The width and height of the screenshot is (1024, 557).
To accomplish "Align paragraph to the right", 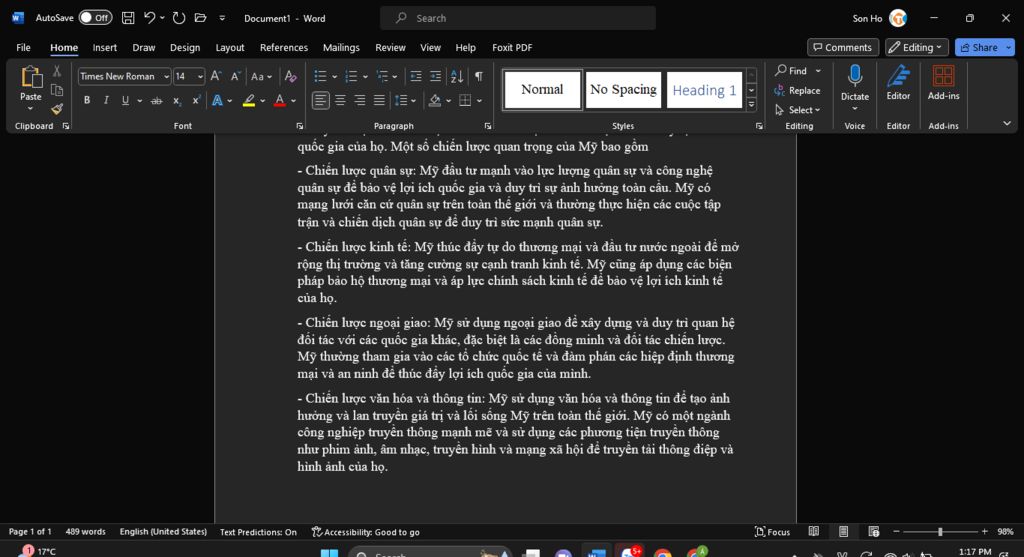I will pyautogui.click(x=360, y=101).
